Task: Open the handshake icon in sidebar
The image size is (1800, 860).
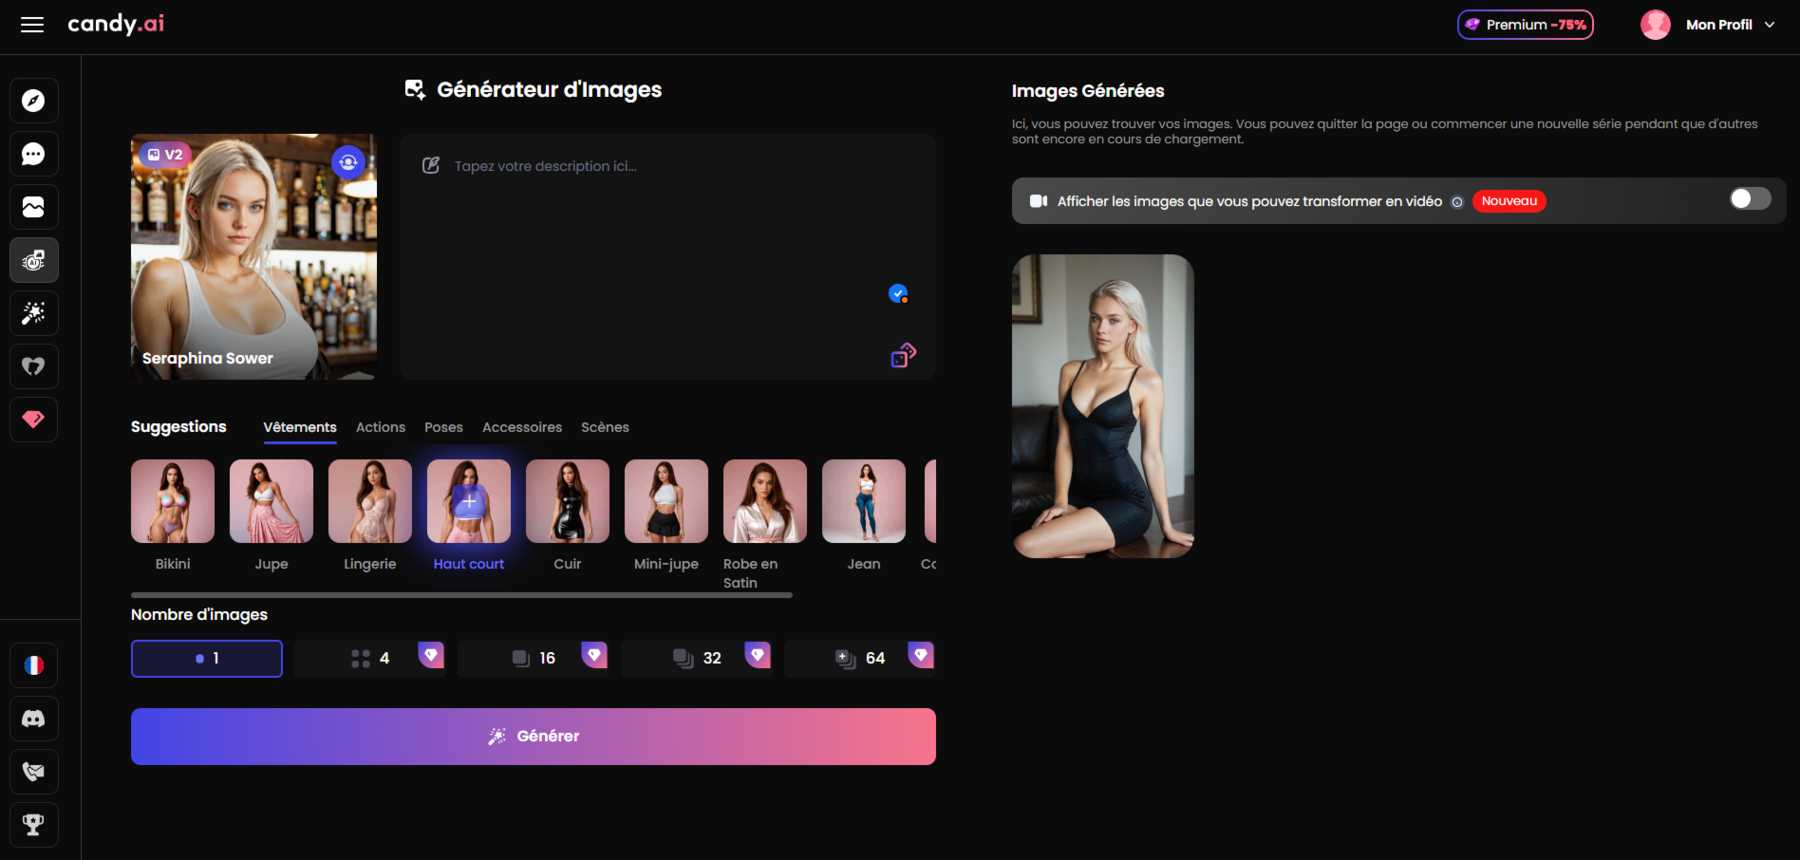Action: pos(33,771)
